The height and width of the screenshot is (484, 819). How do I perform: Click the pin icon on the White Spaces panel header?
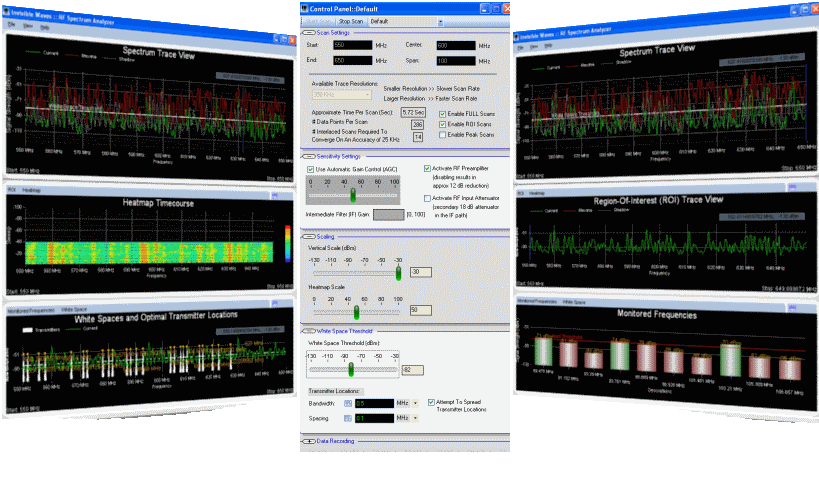coord(275,303)
